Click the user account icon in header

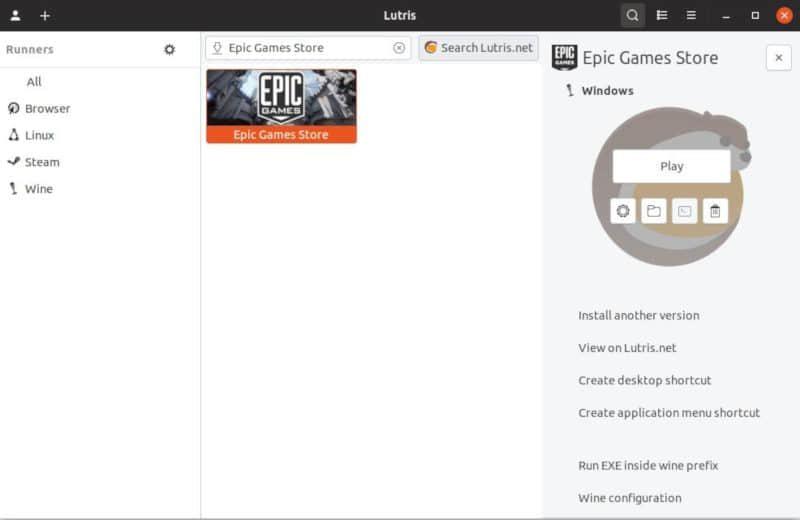[15, 15]
